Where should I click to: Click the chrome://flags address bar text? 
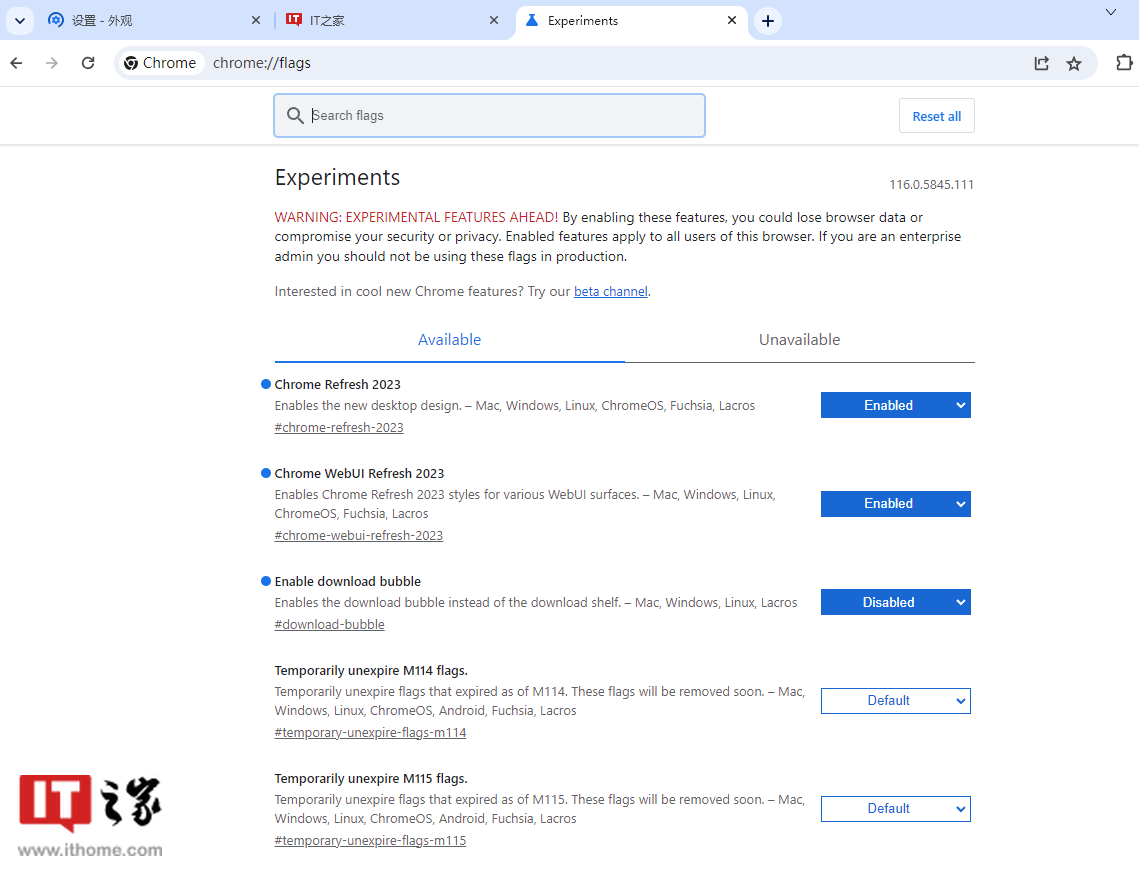[x=262, y=63]
